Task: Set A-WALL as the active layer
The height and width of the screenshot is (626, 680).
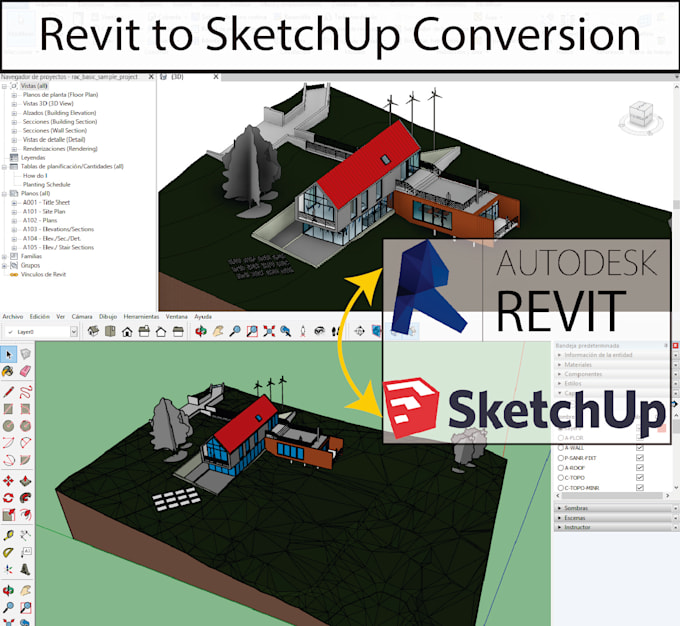Action: [560, 447]
